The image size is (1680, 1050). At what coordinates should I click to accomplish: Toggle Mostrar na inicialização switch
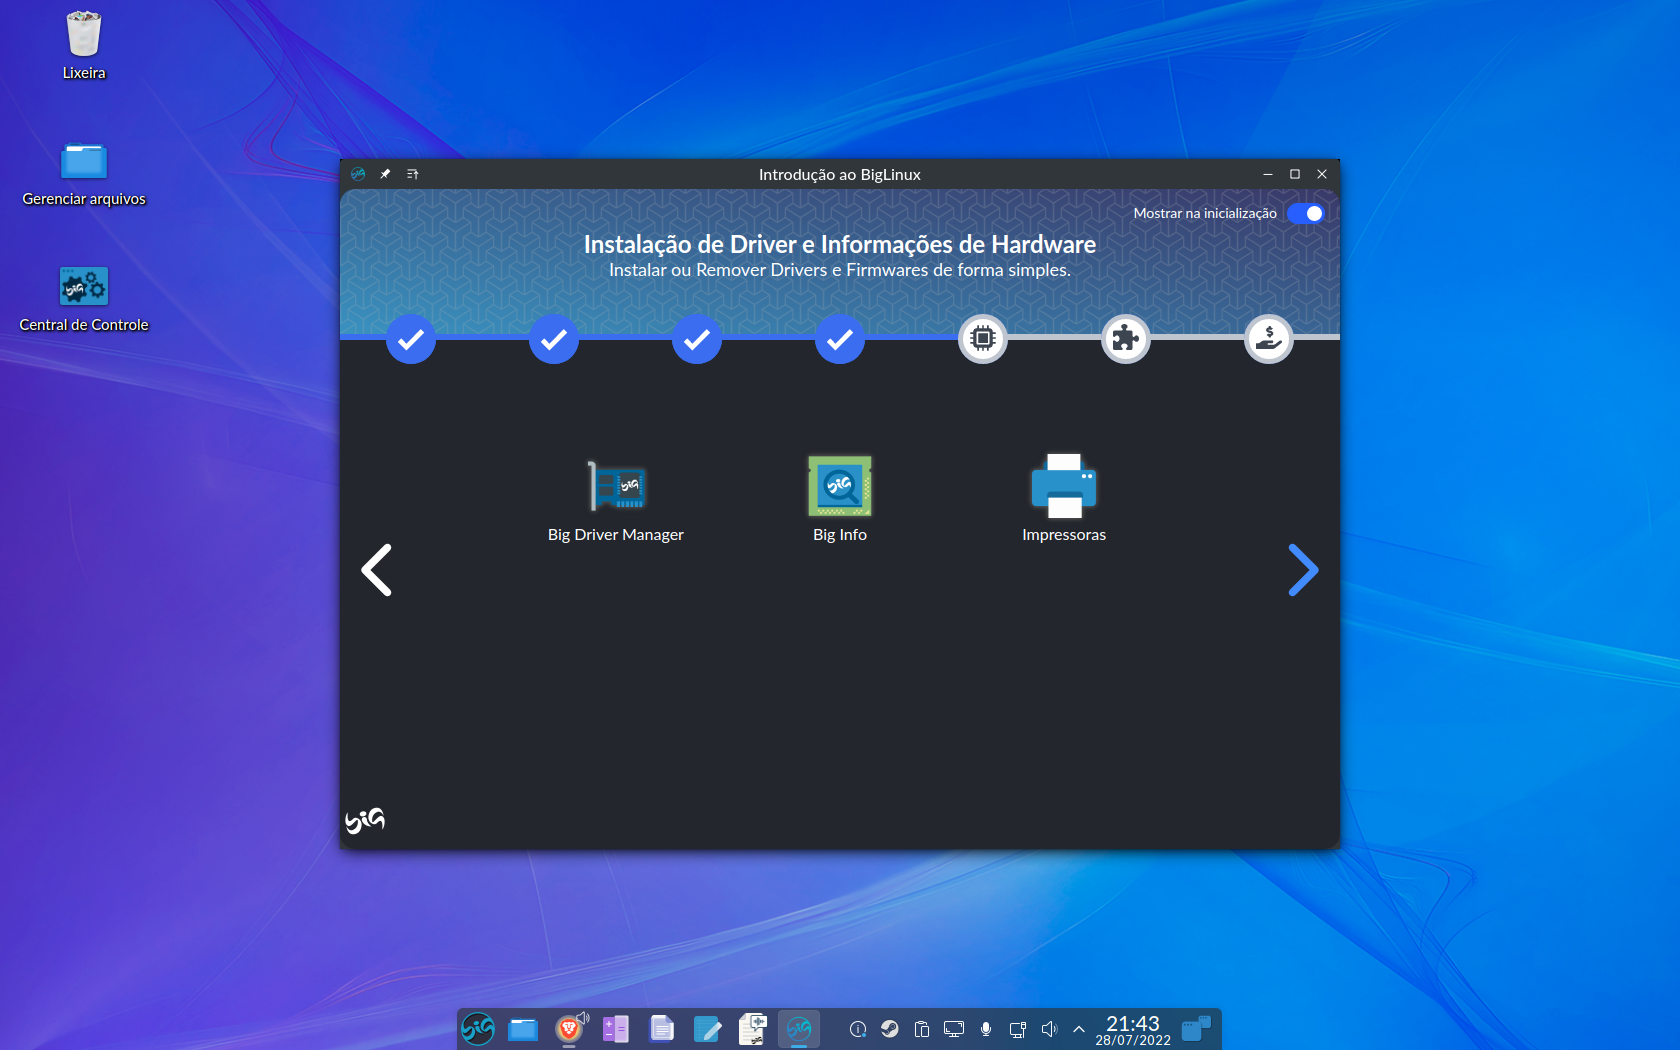1306,213
